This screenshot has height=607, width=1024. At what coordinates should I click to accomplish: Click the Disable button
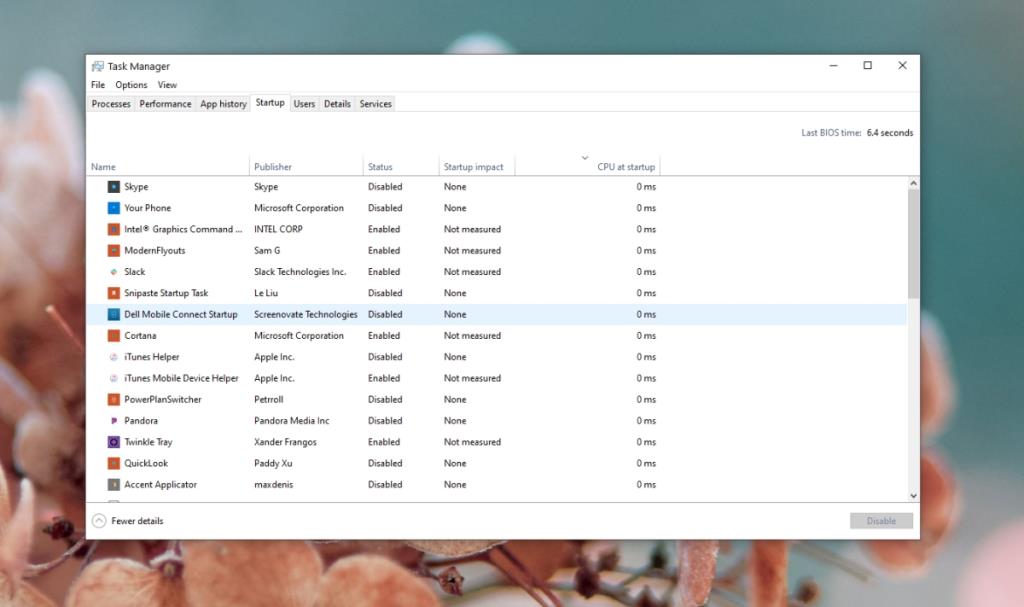[x=881, y=520]
